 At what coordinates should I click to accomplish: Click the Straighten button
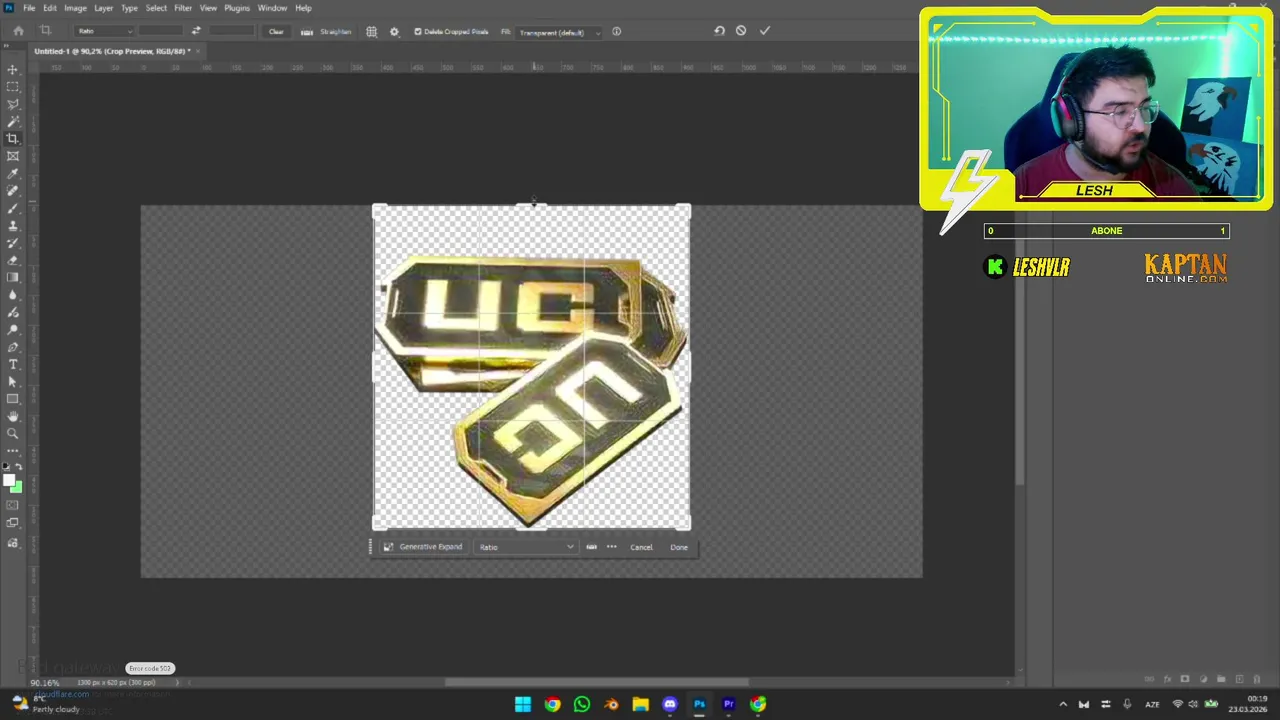pos(328,31)
